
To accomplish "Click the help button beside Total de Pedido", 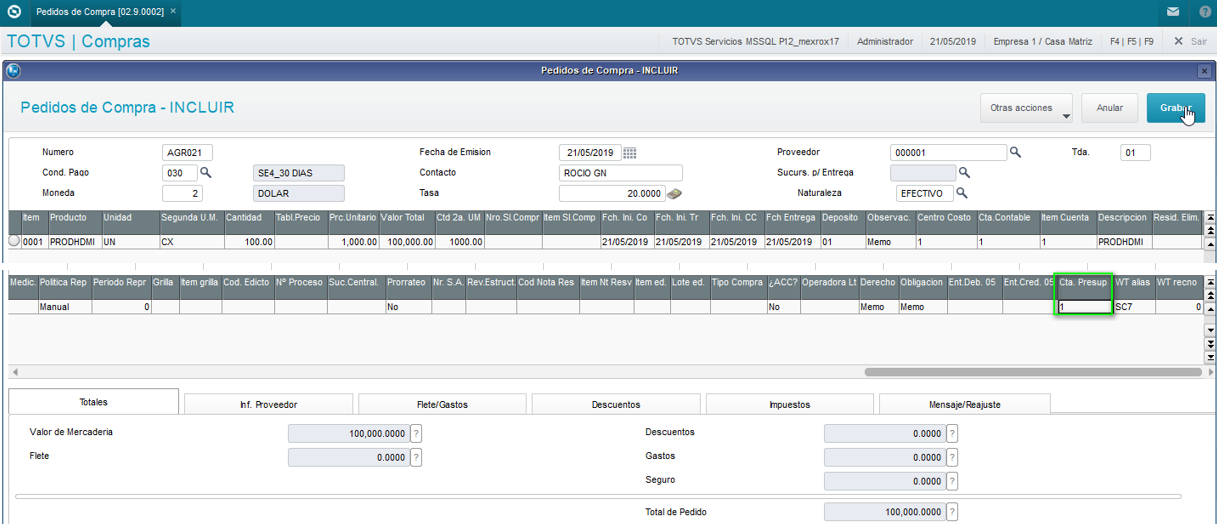I will tap(952, 512).
